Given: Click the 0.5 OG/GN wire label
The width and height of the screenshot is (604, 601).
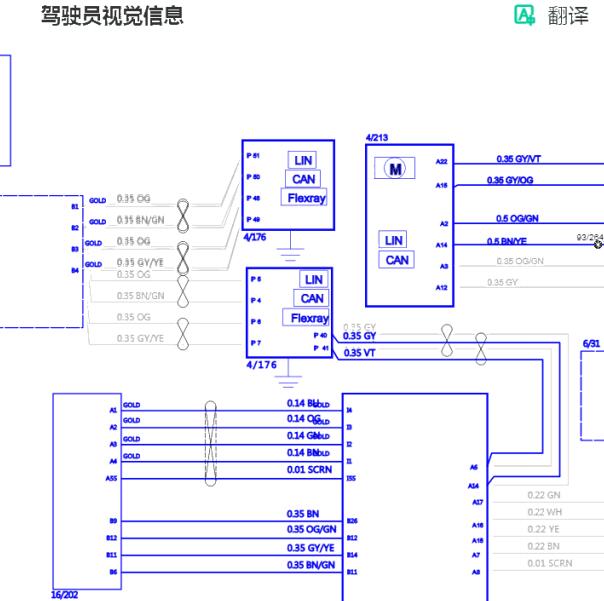Looking at the screenshot, I should [517, 218].
